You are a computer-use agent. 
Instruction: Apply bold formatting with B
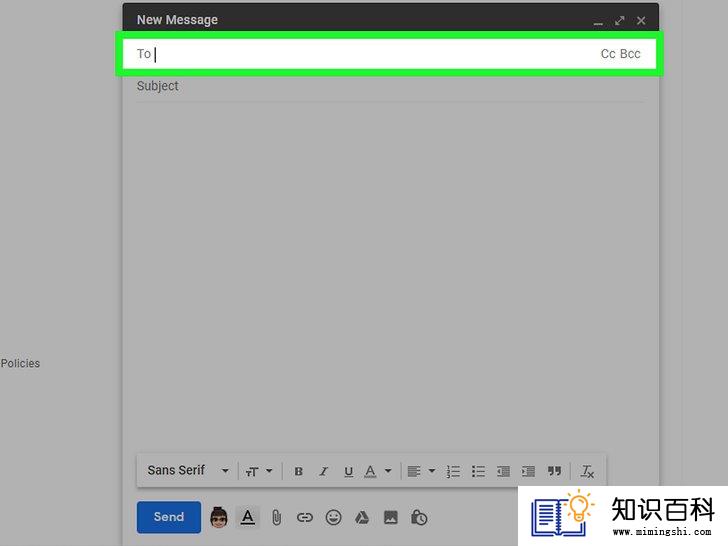[x=299, y=471]
